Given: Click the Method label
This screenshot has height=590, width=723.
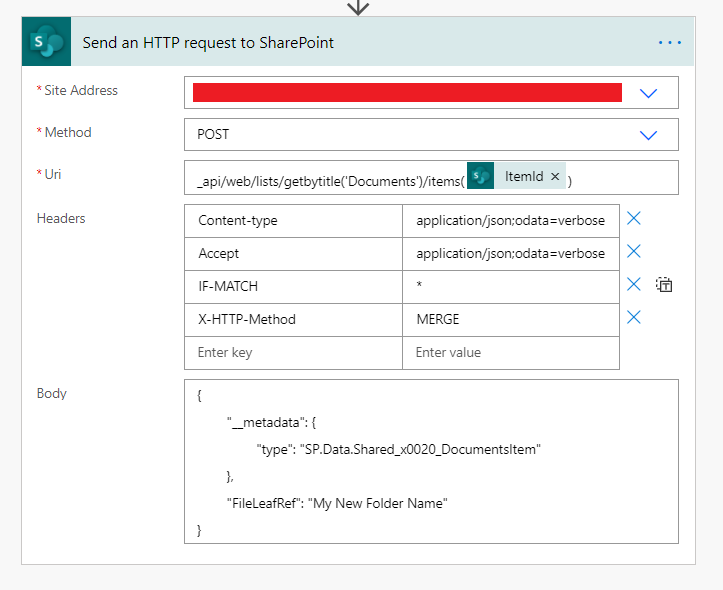Looking at the screenshot, I should point(68,132).
